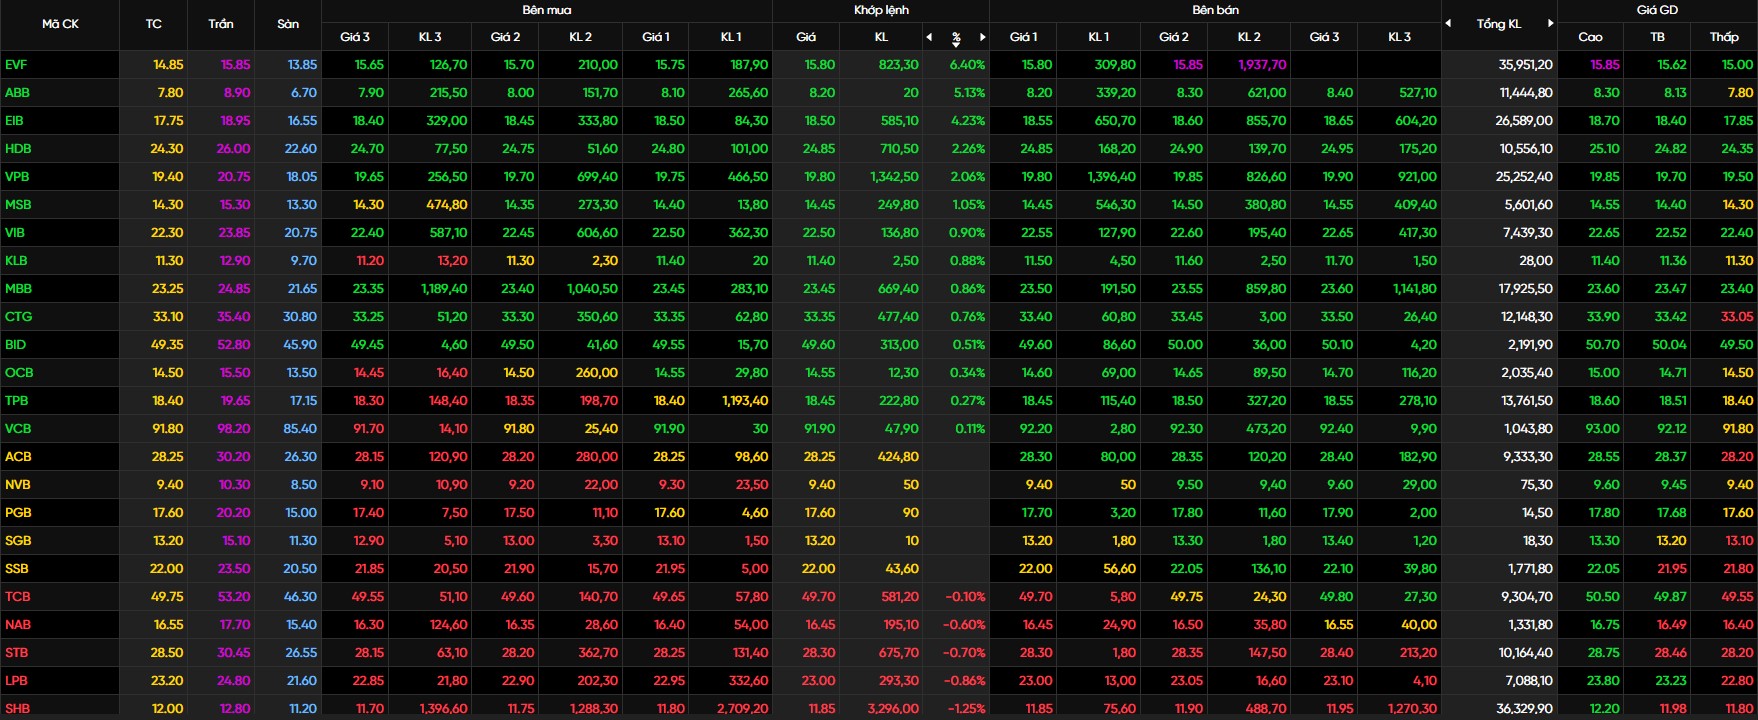Viewport: 1758px width, 720px height.
Task: Open the ABB stock symbol
Action: tap(17, 92)
